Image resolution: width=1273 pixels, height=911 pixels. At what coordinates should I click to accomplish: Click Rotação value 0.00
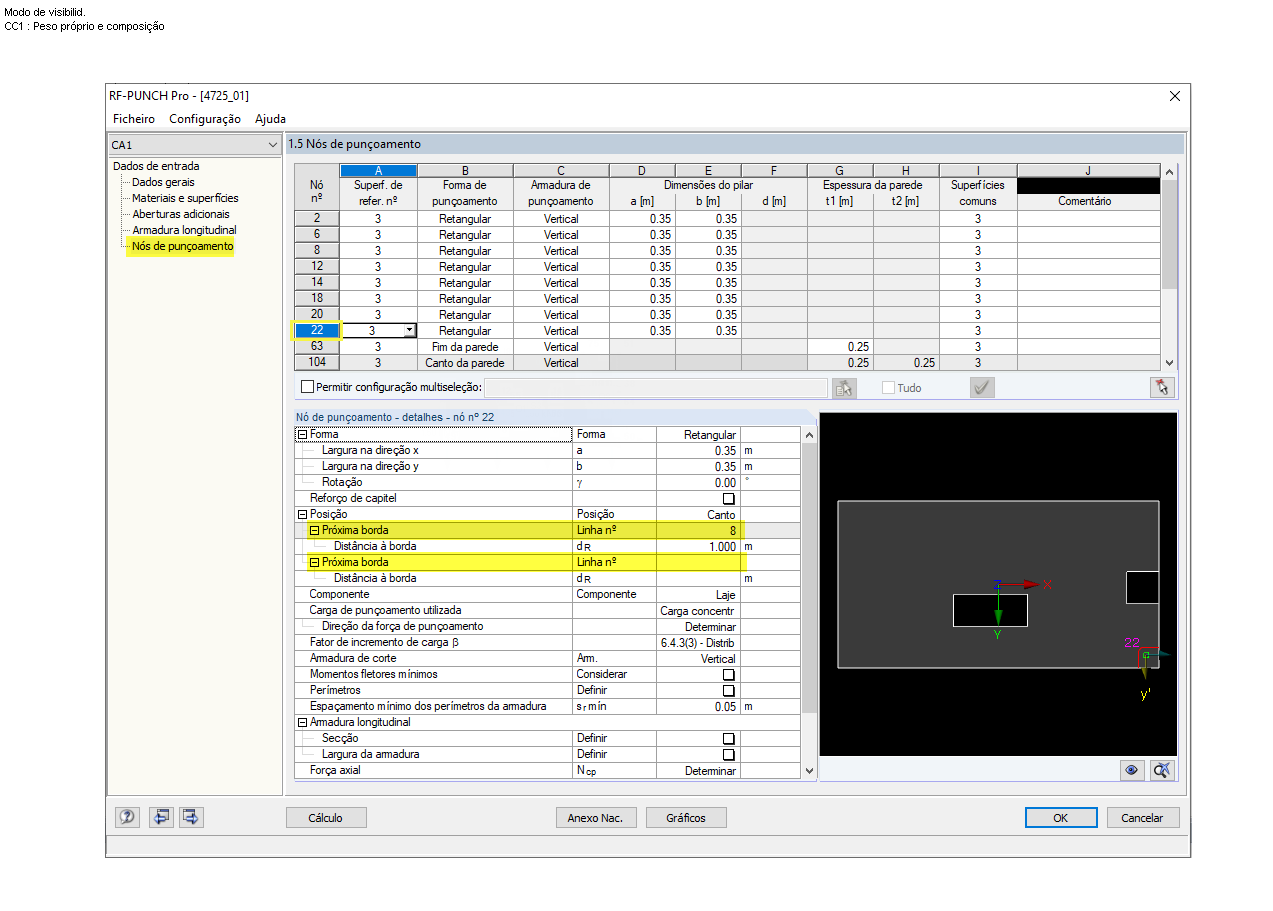[x=698, y=483]
